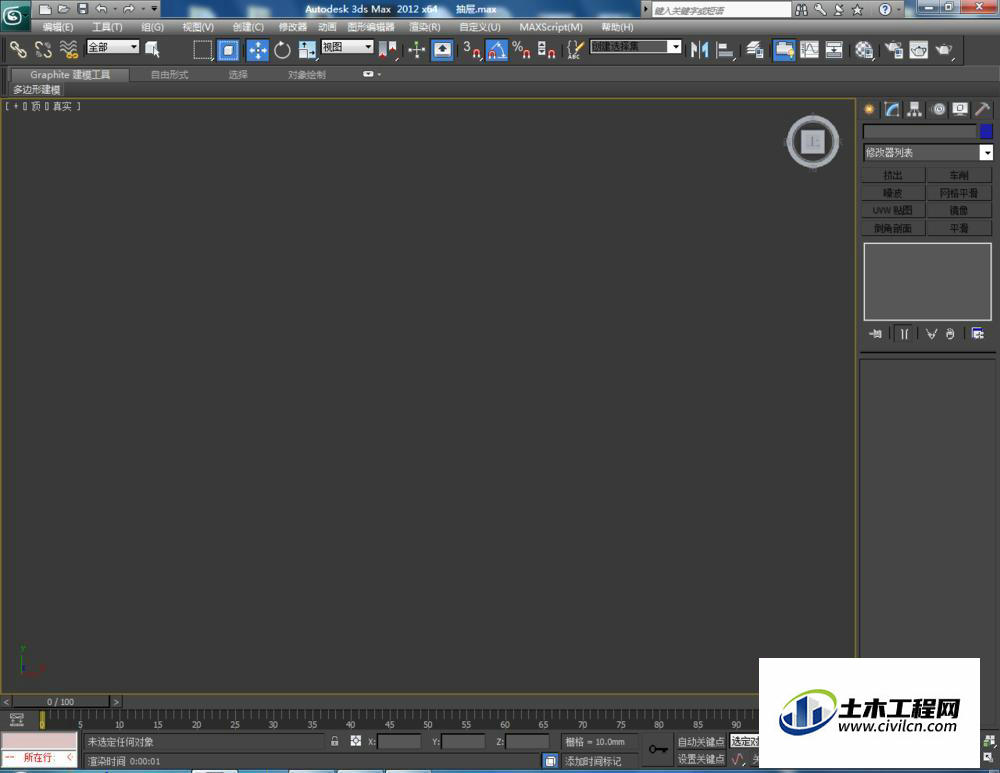Activate the Select and Rotate tool
The height and width of the screenshot is (773, 1000).
click(282, 50)
